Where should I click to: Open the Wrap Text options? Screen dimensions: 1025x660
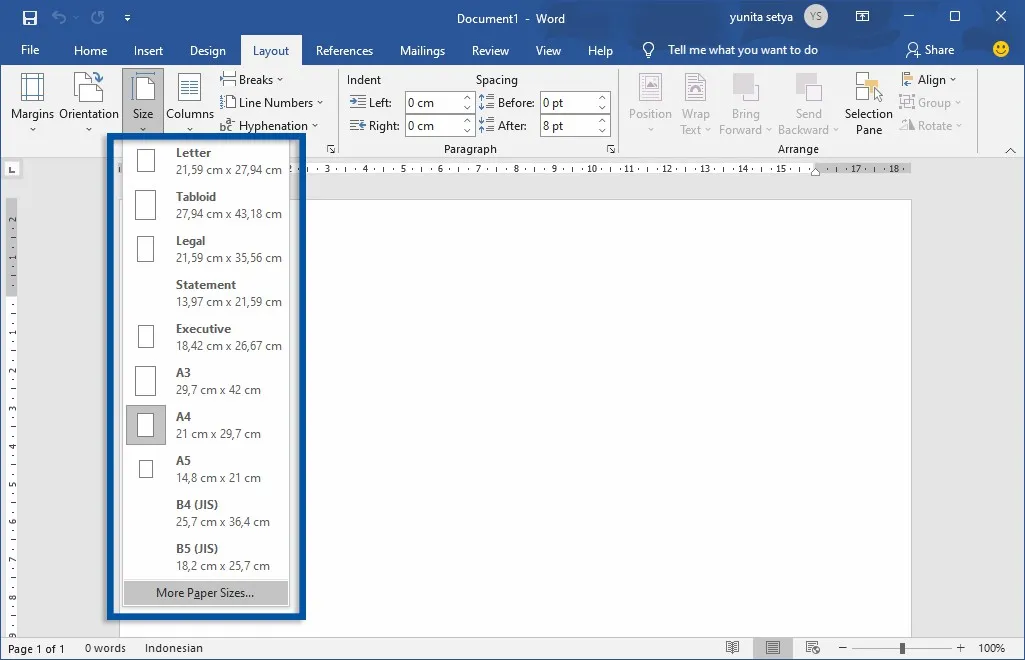coord(695,101)
